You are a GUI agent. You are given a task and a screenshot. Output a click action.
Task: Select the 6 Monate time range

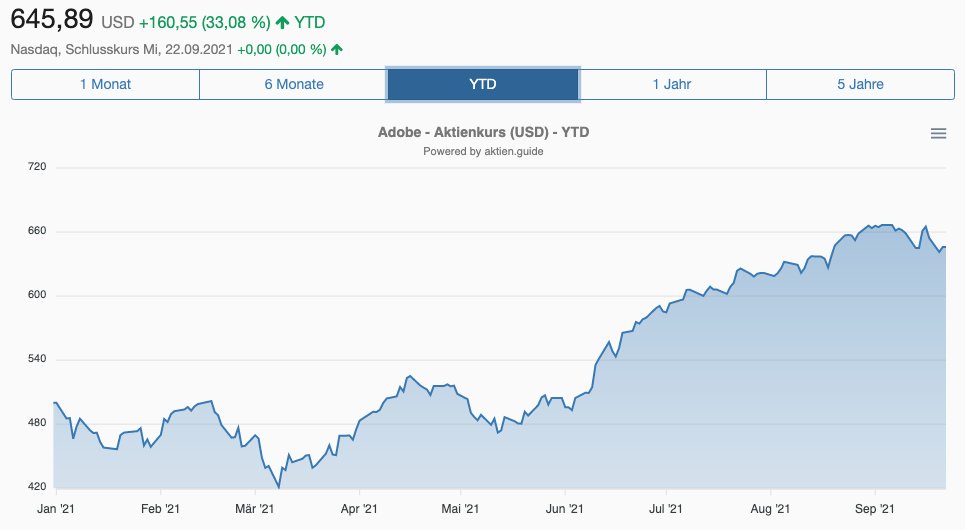click(294, 84)
